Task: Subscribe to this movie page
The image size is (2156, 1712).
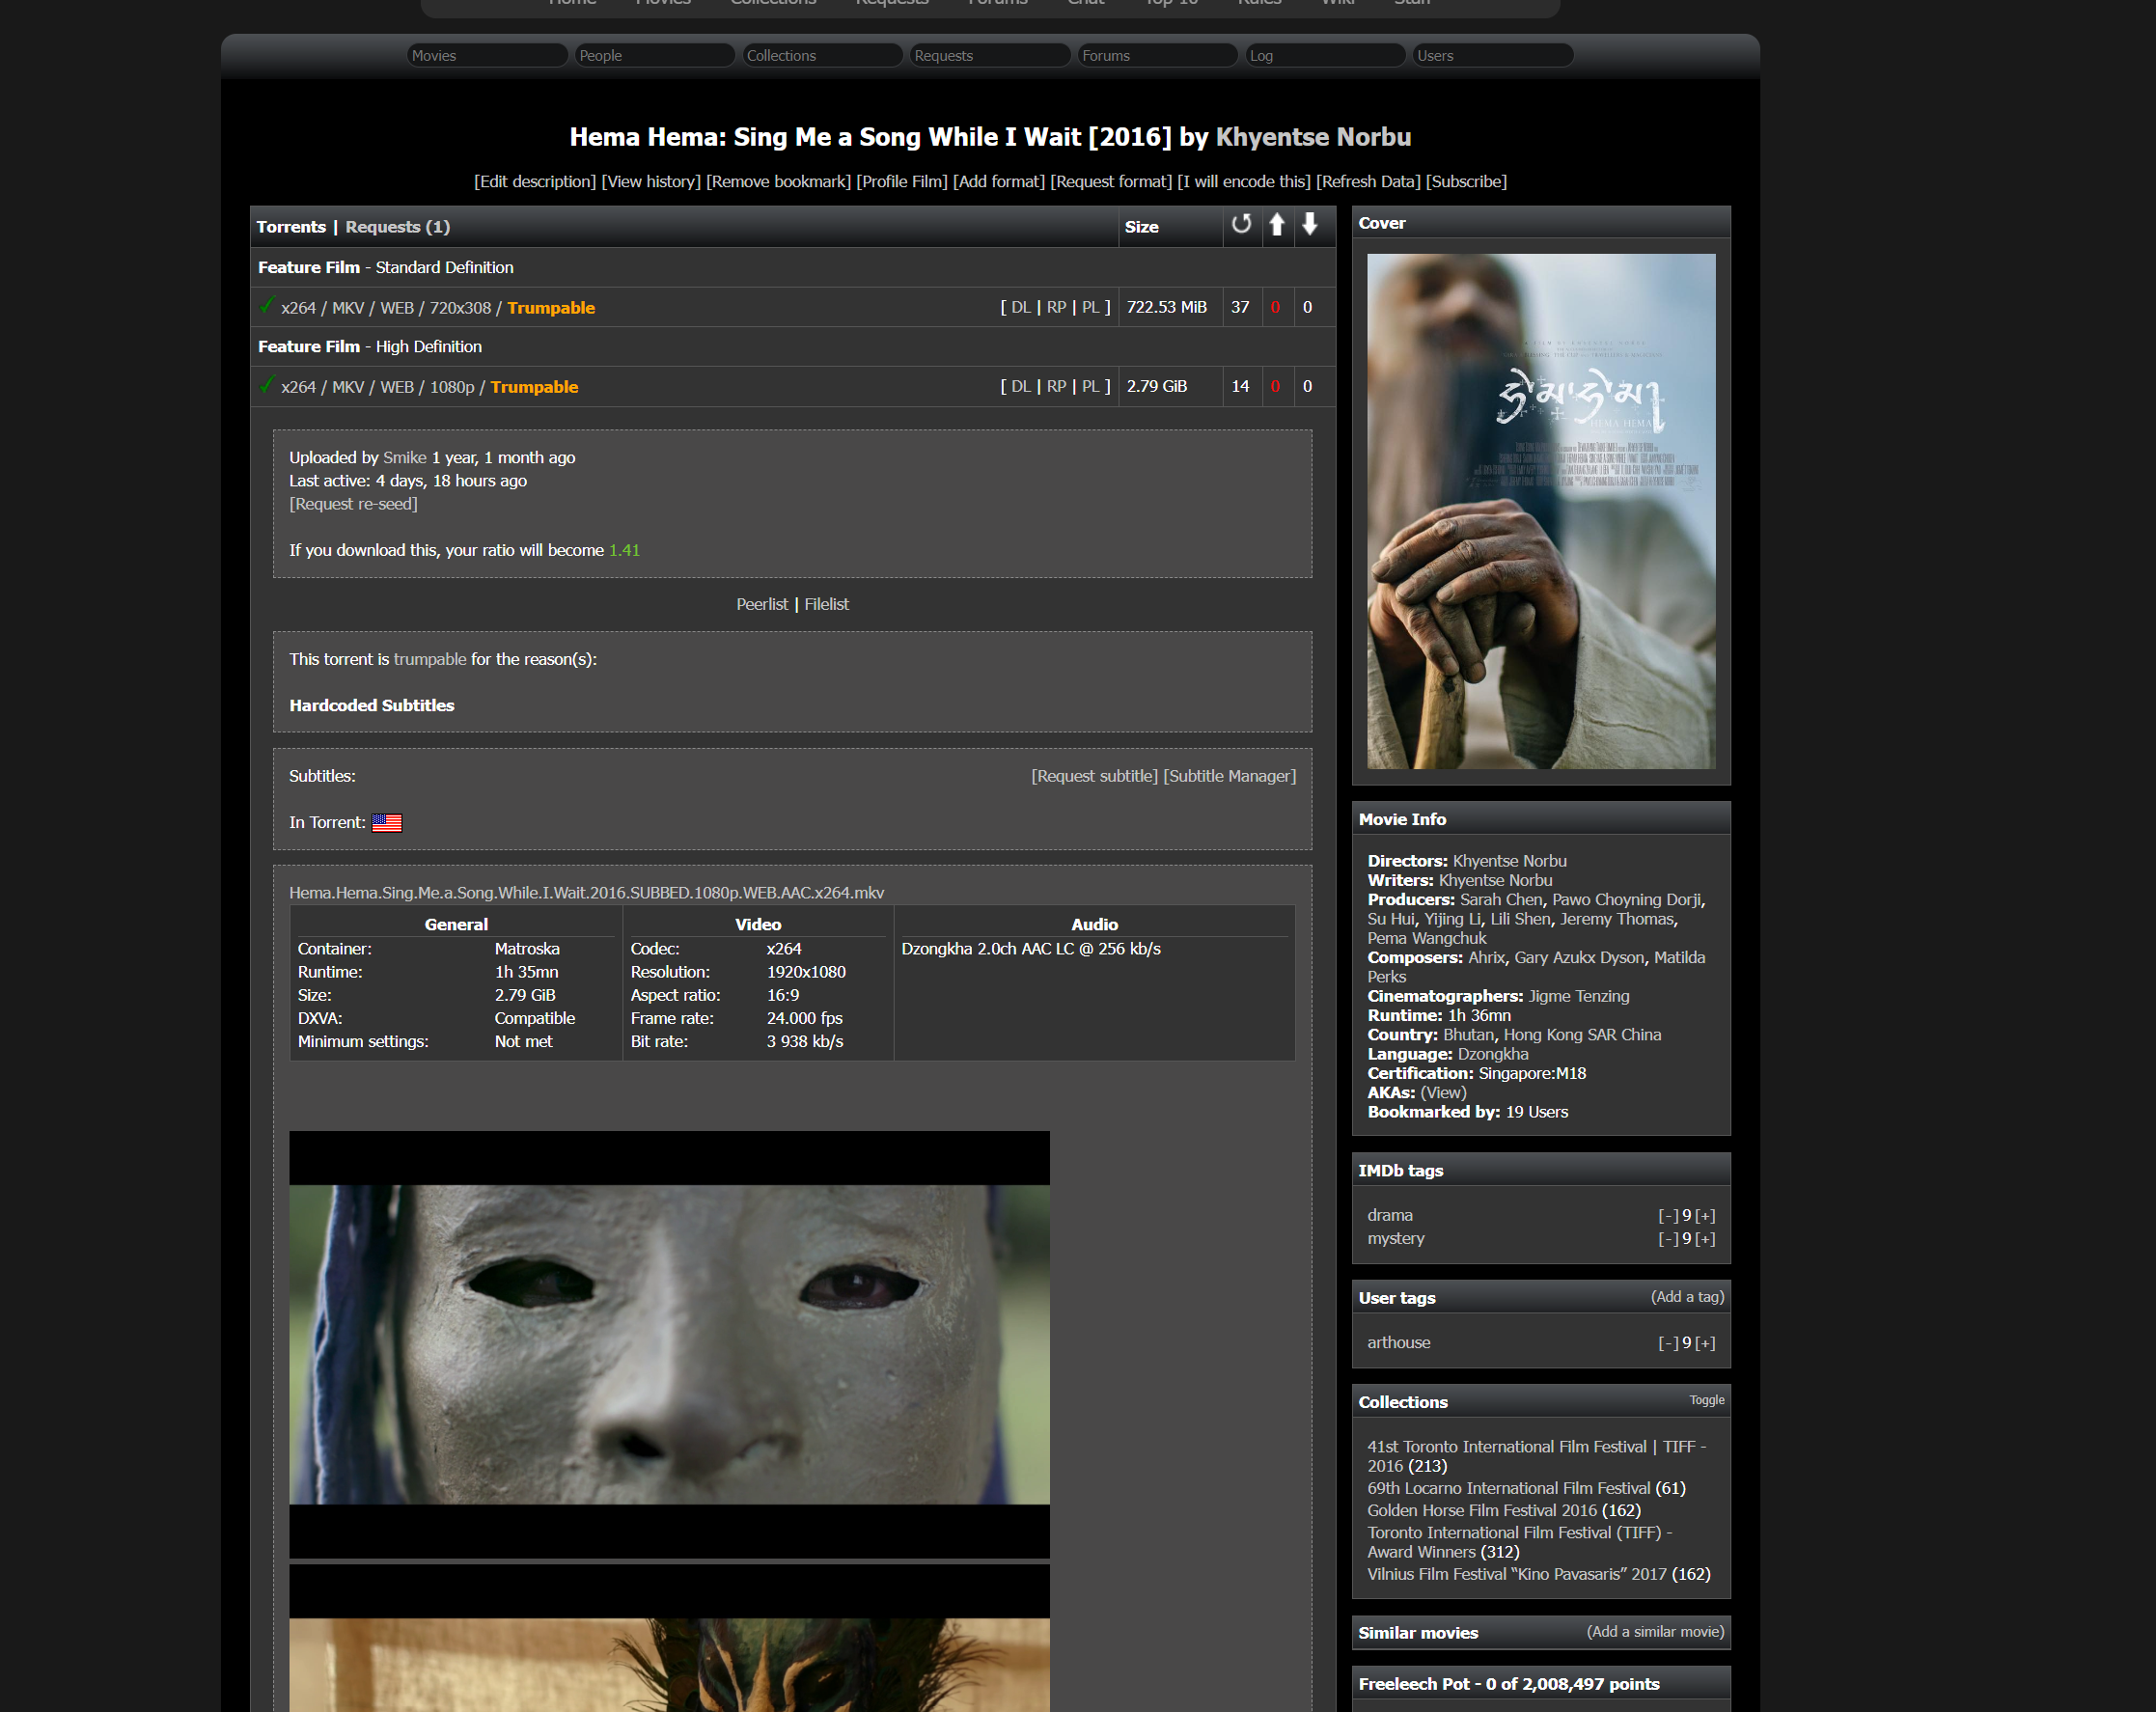Action: 1466,181
